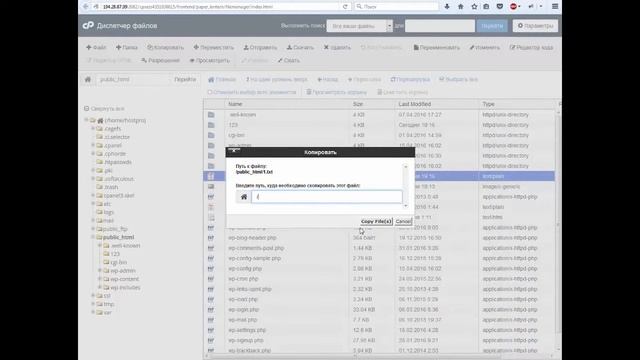The image size is (640, 360).
Task: Click На один уровень вверх
Action: pos(276,80)
